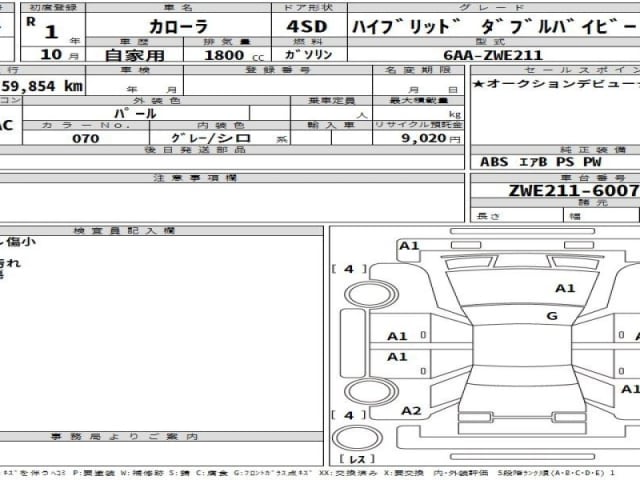Click the 車台番号 header label
The width and height of the screenshot is (640, 480).
click(x=593, y=178)
